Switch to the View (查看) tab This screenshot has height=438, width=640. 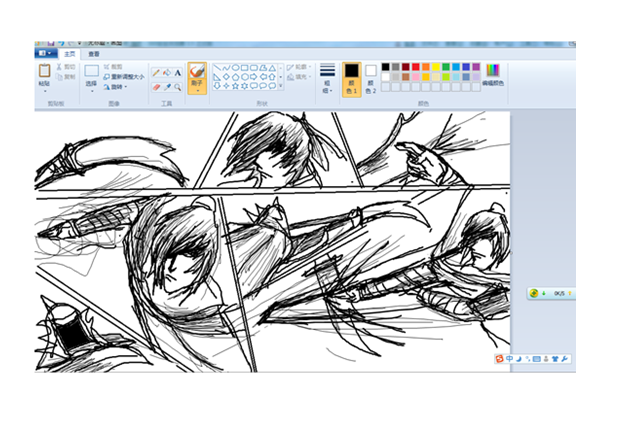(x=94, y=54)
